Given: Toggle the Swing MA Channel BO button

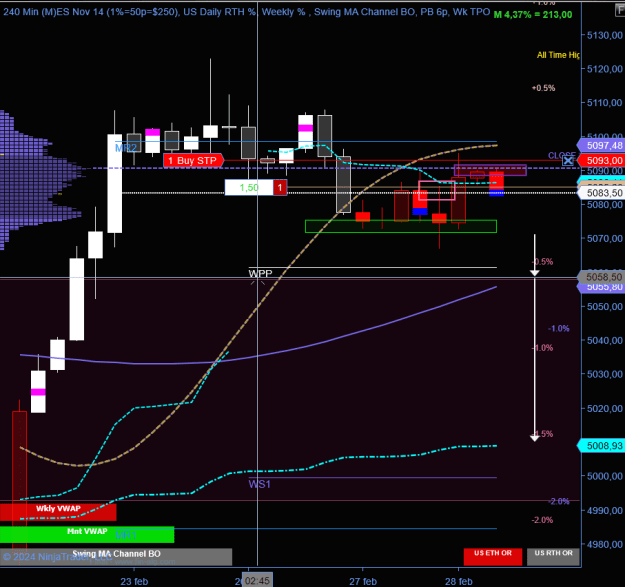Looking at the screenshot, I should pos(116,556).
